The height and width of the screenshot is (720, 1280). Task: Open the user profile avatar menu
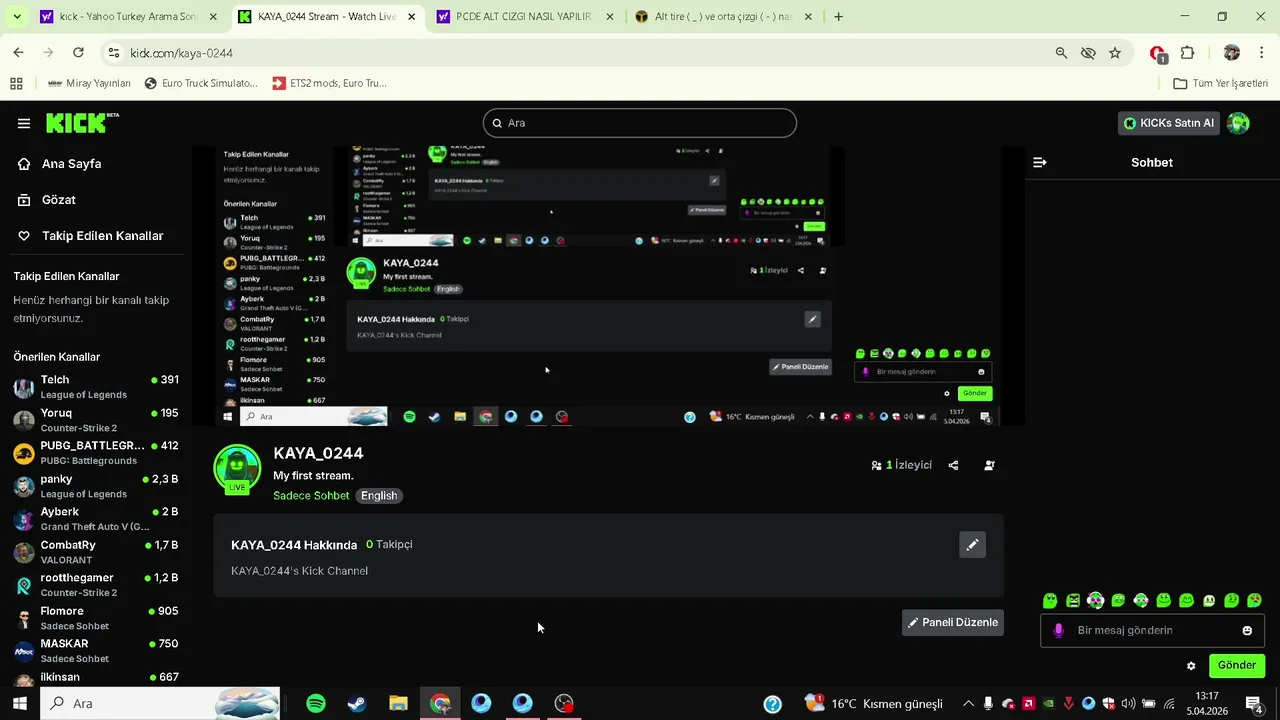(1238, 123)
